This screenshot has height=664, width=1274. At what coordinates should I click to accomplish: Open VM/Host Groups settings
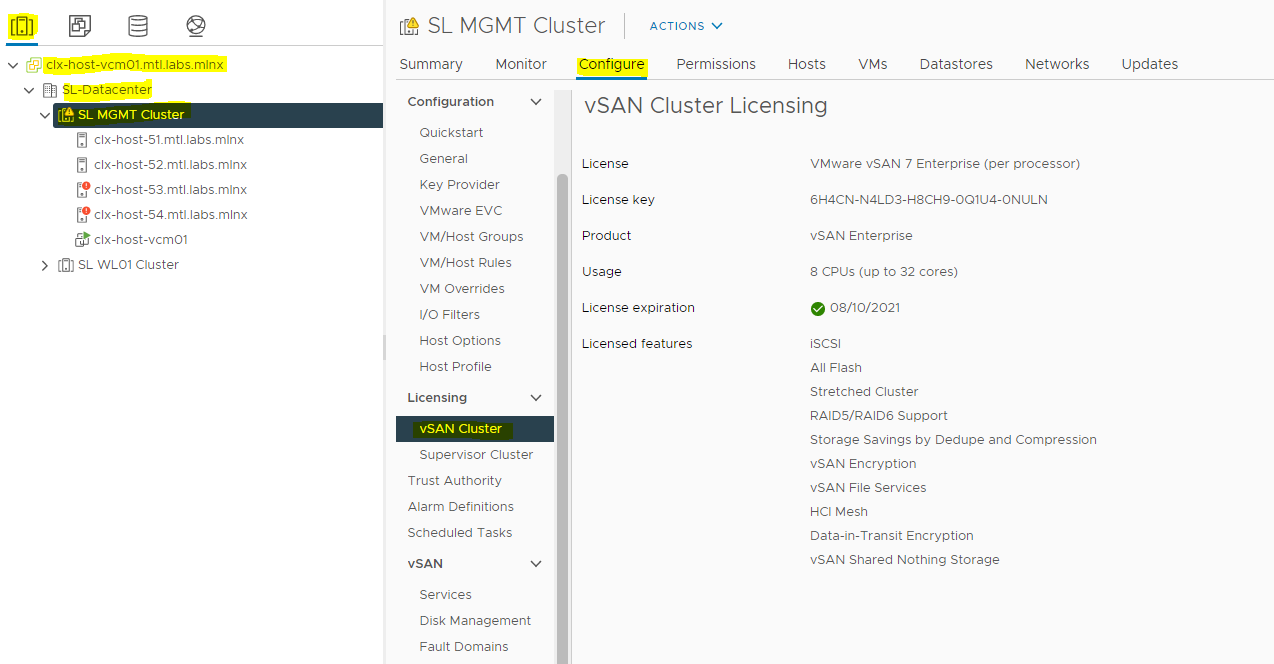click(472, 237)
